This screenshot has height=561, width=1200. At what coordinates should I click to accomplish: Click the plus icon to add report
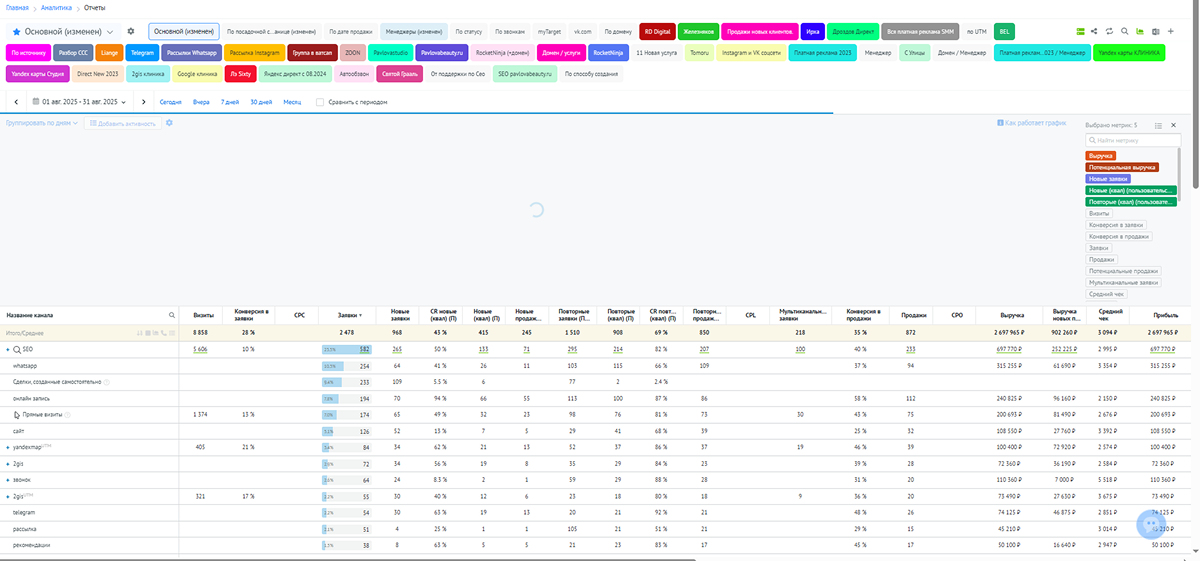pyautogui.click(x=1170, y=32)
